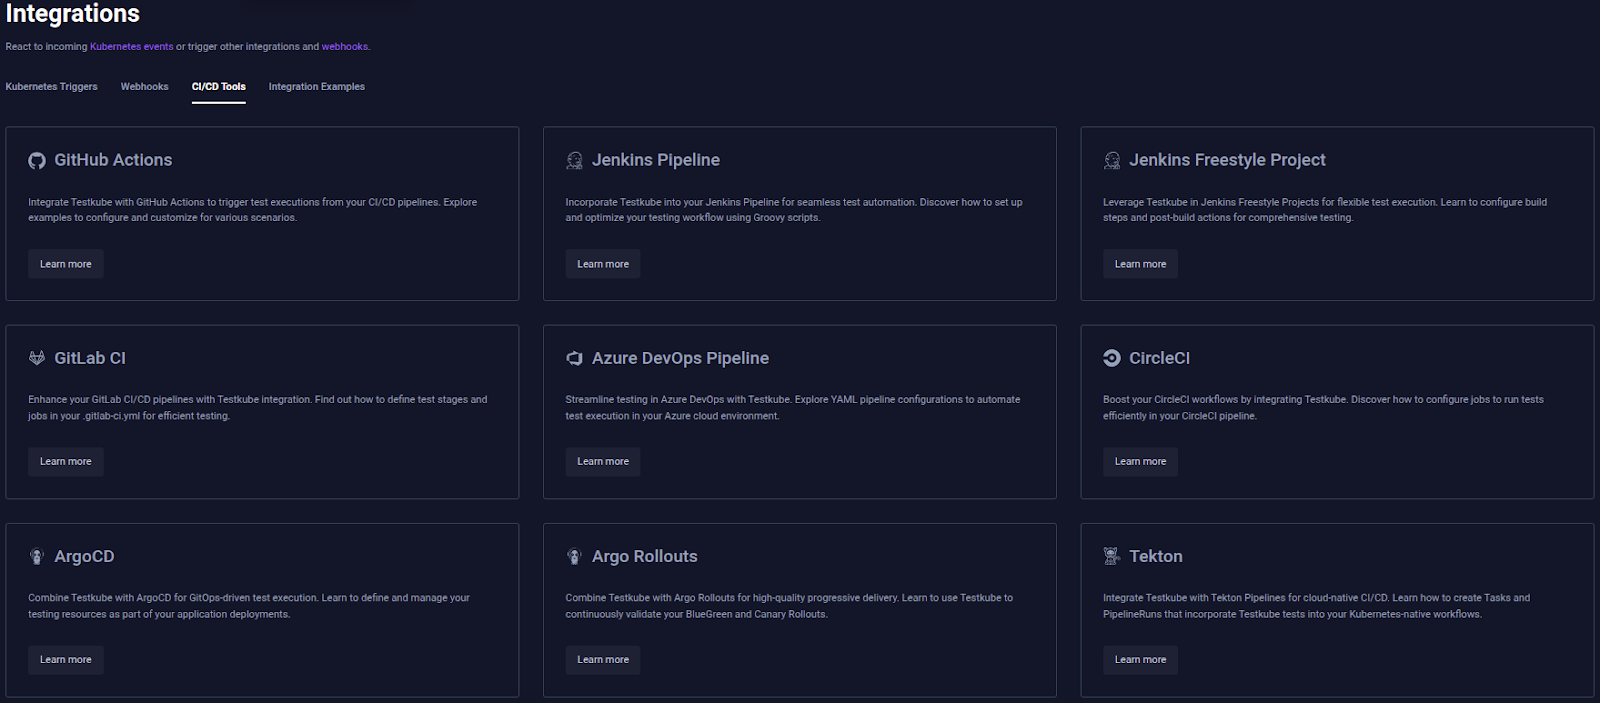
Task: Click the Azure DevOps Pipeline icon
Action: pos(574,358)
